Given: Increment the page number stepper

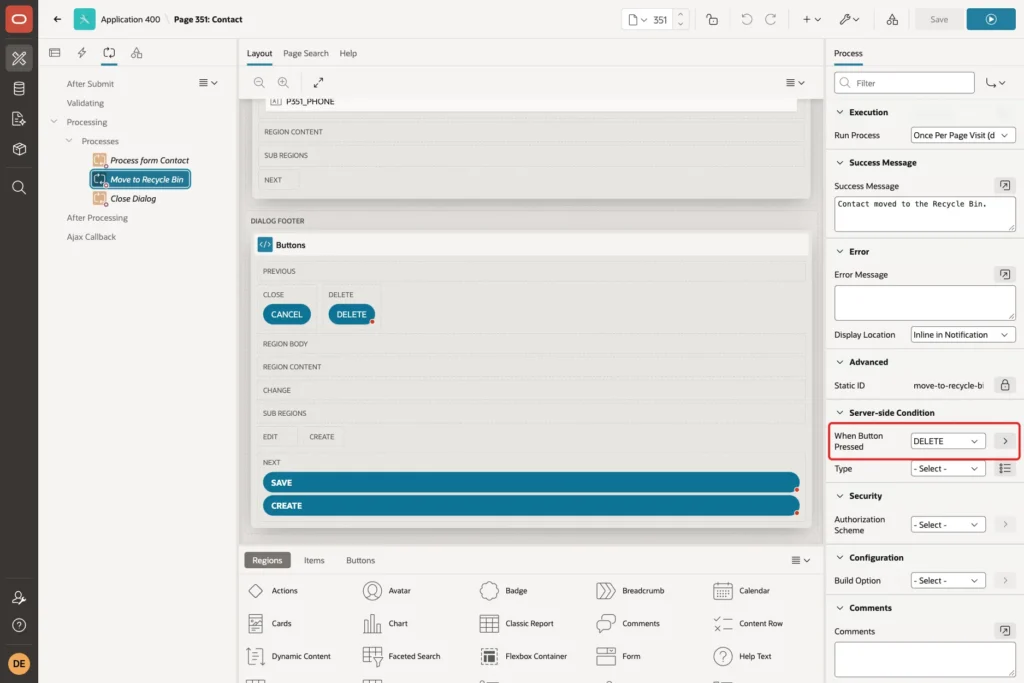Looking at the screenshot, I should coord(680,14).
